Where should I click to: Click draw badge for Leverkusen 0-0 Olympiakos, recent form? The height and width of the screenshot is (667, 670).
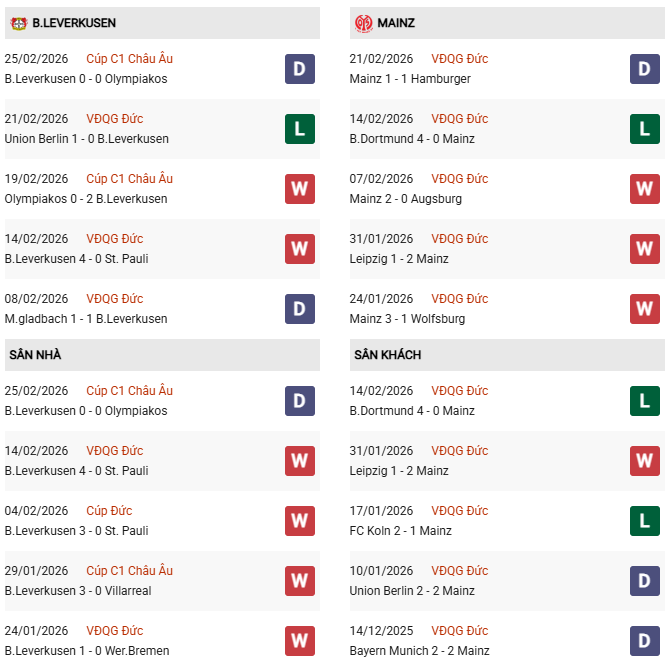click(299, 69)
